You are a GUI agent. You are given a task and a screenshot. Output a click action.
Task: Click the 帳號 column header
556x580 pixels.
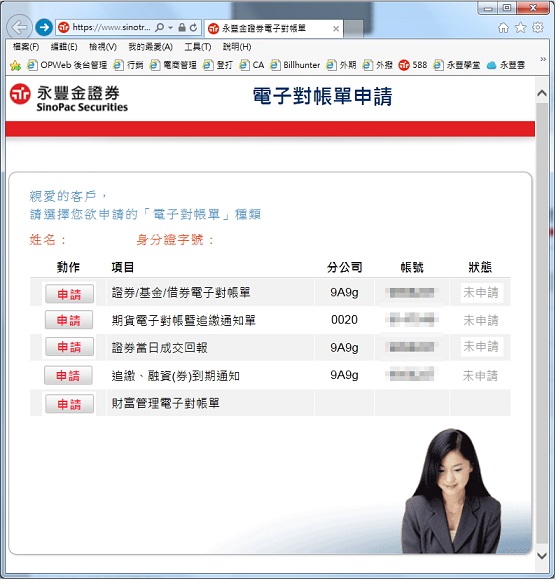(412, 267)
